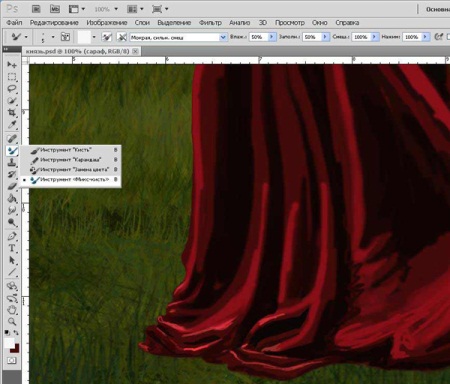Click the active Mixer Brush toolbox icon

12,151
